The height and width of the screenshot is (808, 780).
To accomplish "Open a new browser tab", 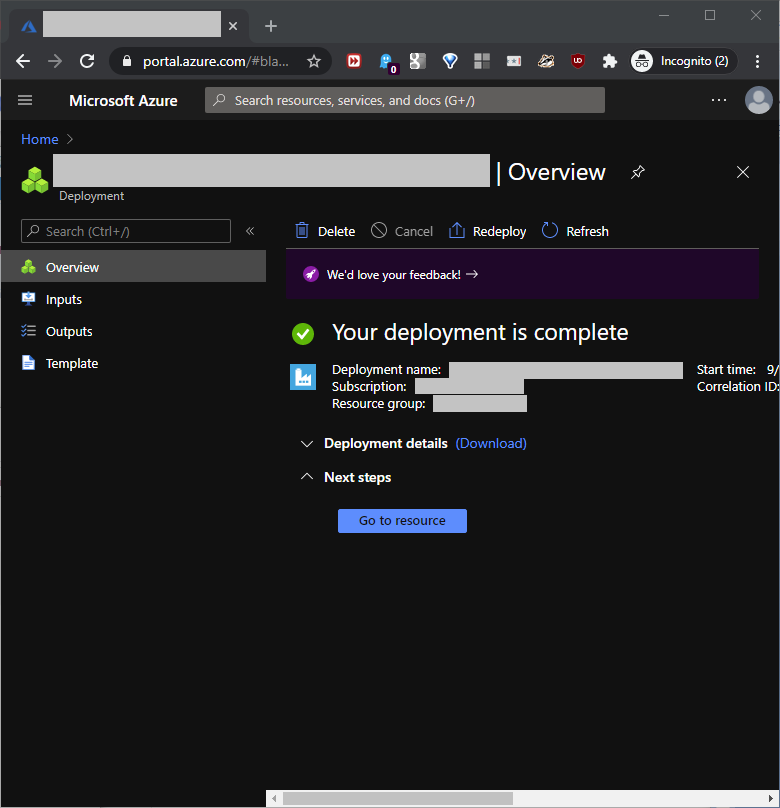I will (x=271, y=26).
